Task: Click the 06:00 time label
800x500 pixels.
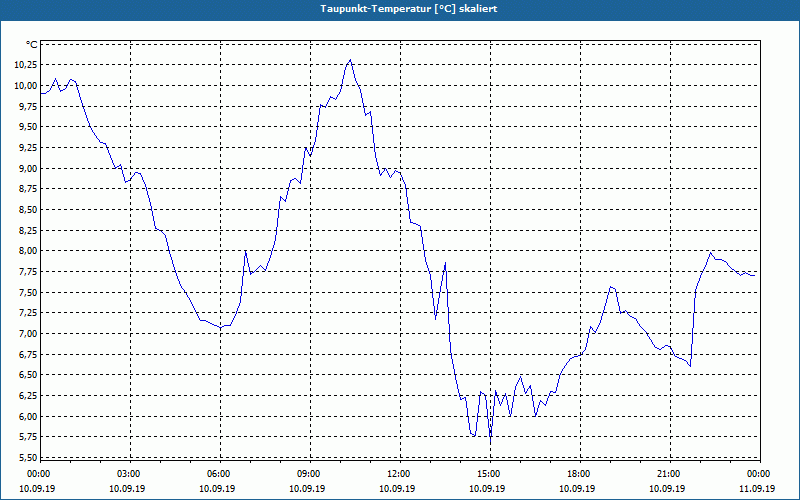Action: coord(218,474)
